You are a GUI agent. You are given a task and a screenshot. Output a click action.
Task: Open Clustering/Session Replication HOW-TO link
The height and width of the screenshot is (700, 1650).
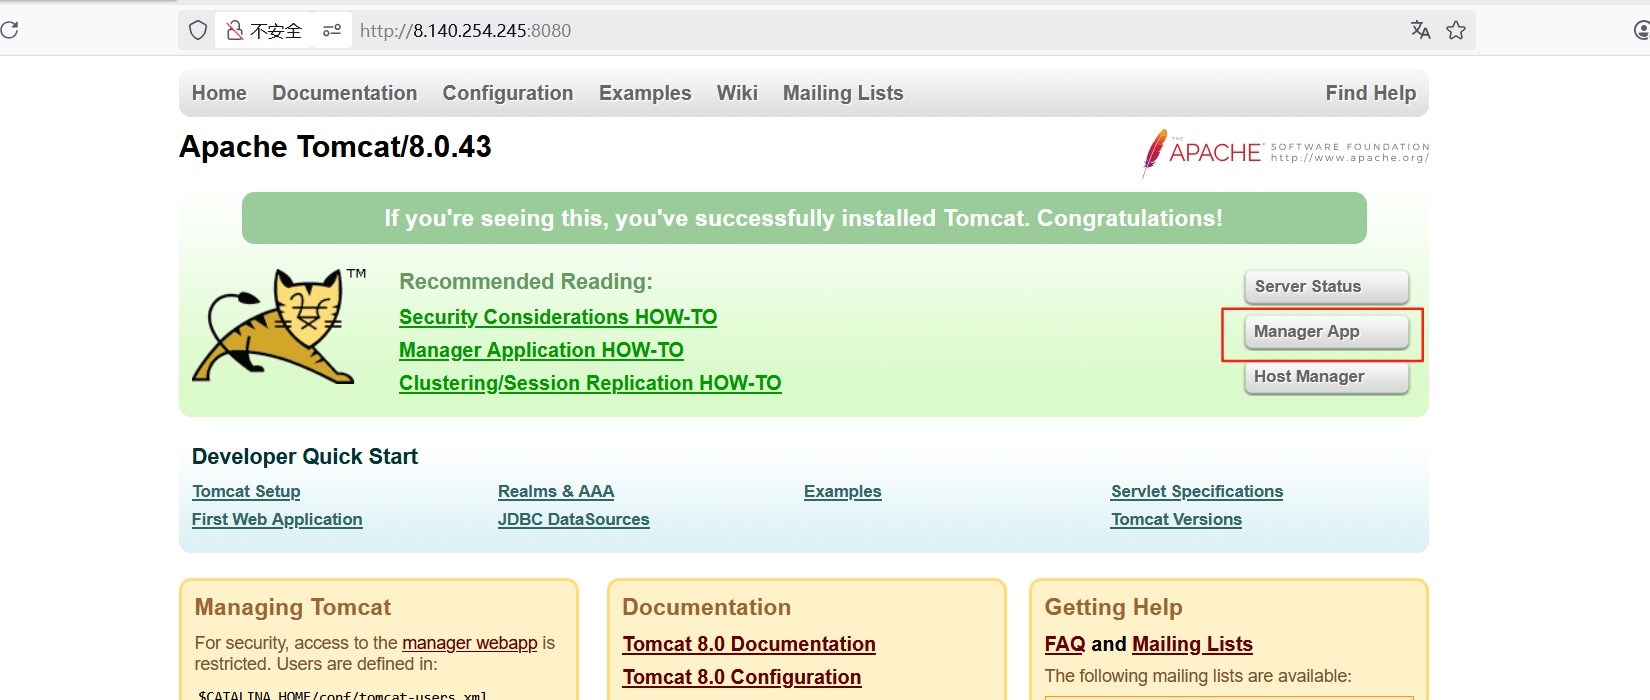[x=590, y=383]
